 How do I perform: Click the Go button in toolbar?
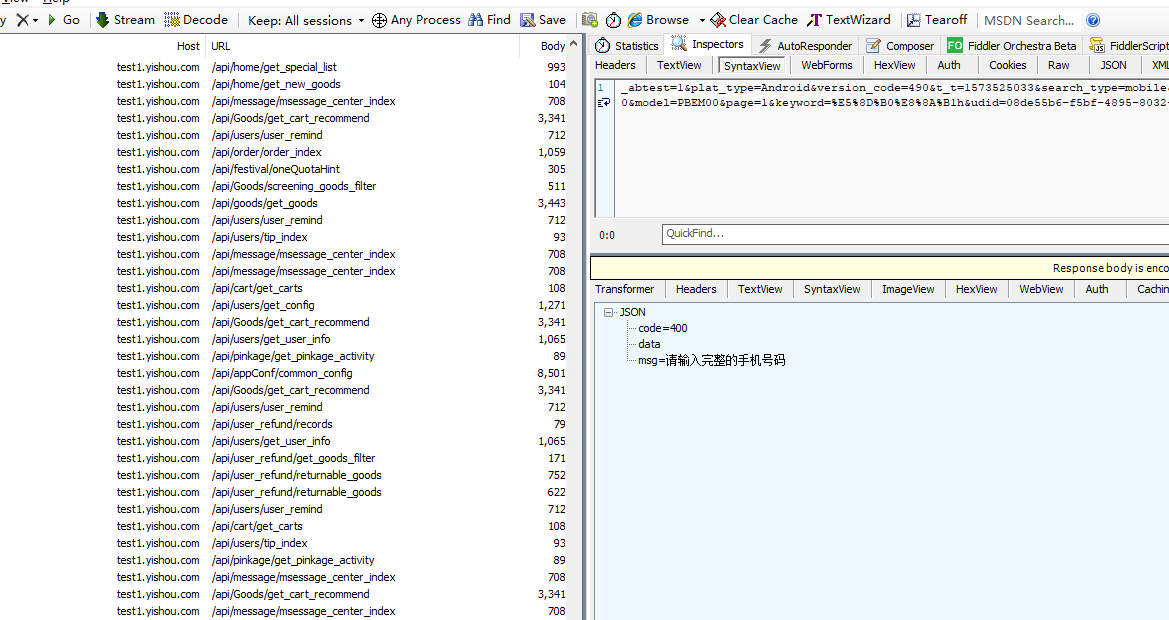pos(64,20)
